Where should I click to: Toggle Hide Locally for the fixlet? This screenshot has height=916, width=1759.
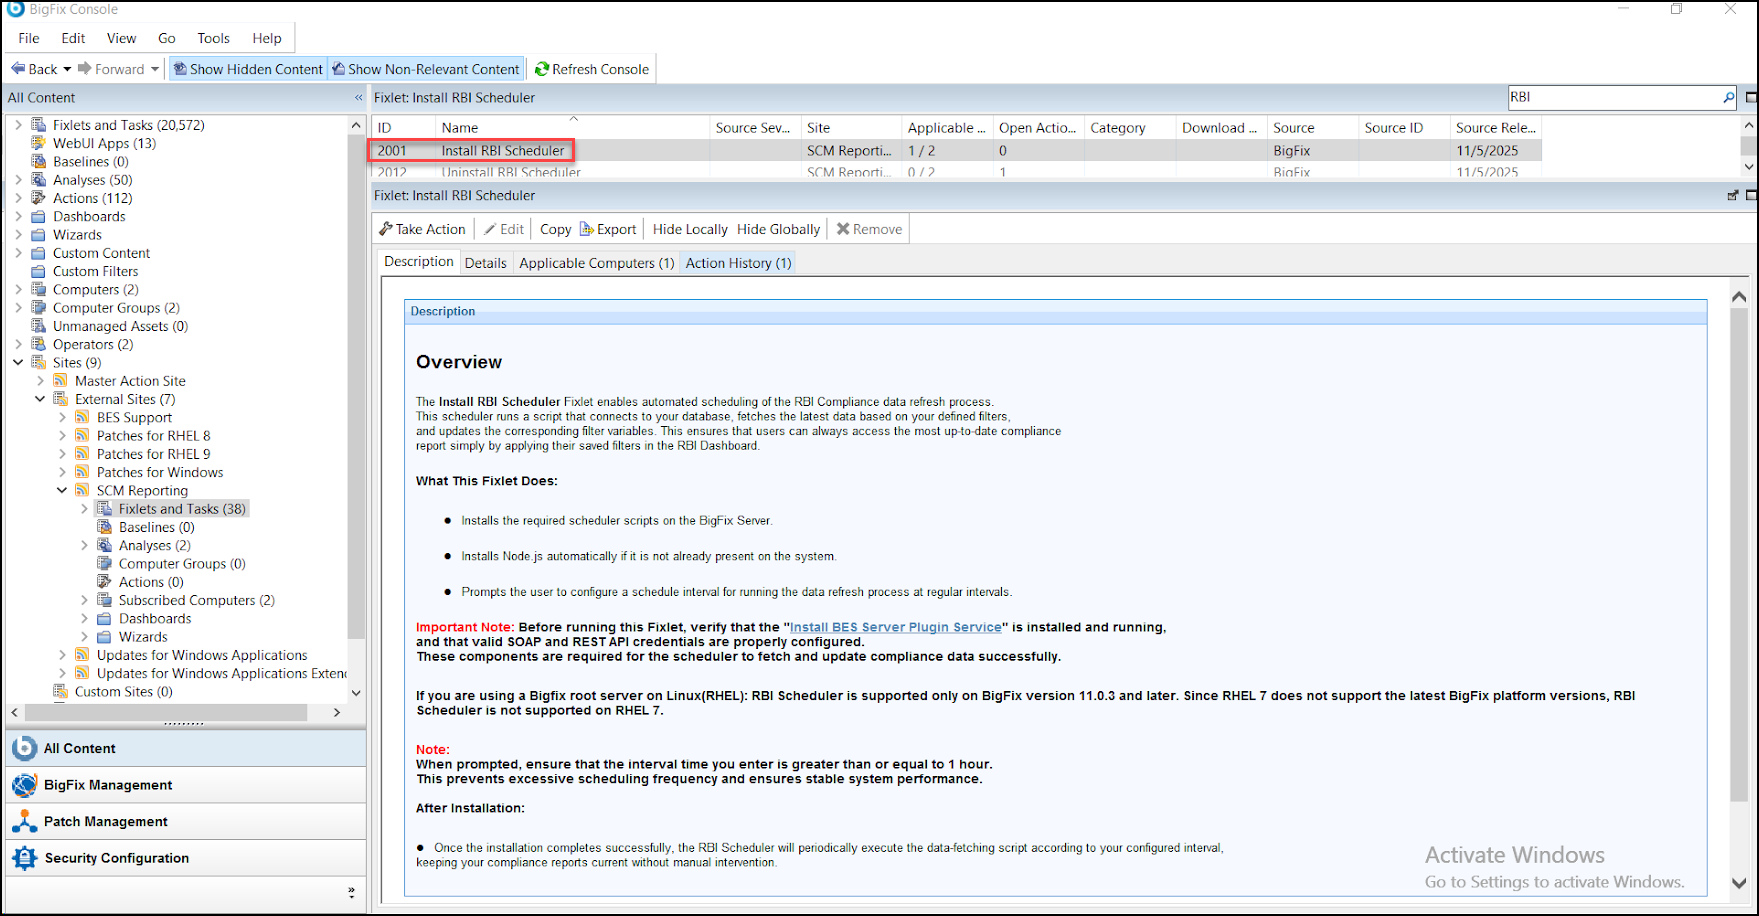point(689,228)
